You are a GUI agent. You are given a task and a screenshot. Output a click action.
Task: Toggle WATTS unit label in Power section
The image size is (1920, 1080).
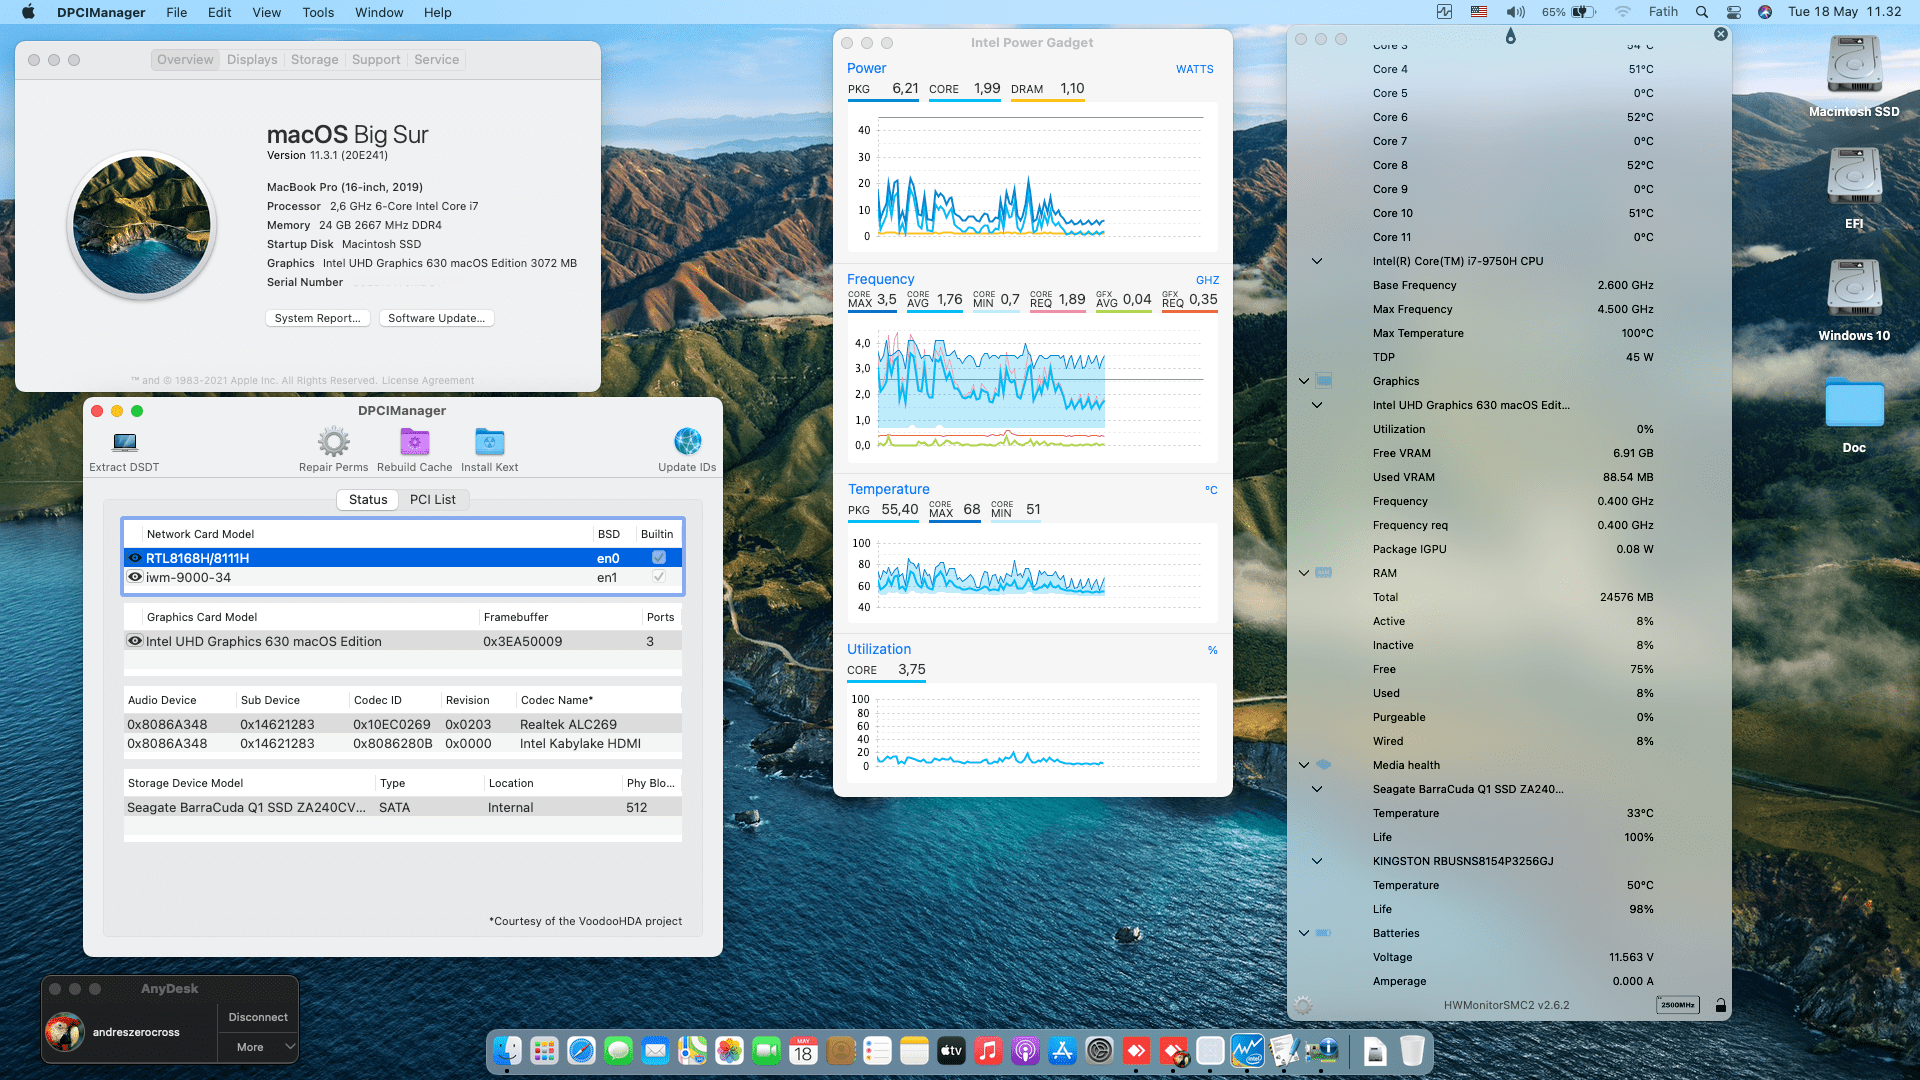click(1194, 69)
